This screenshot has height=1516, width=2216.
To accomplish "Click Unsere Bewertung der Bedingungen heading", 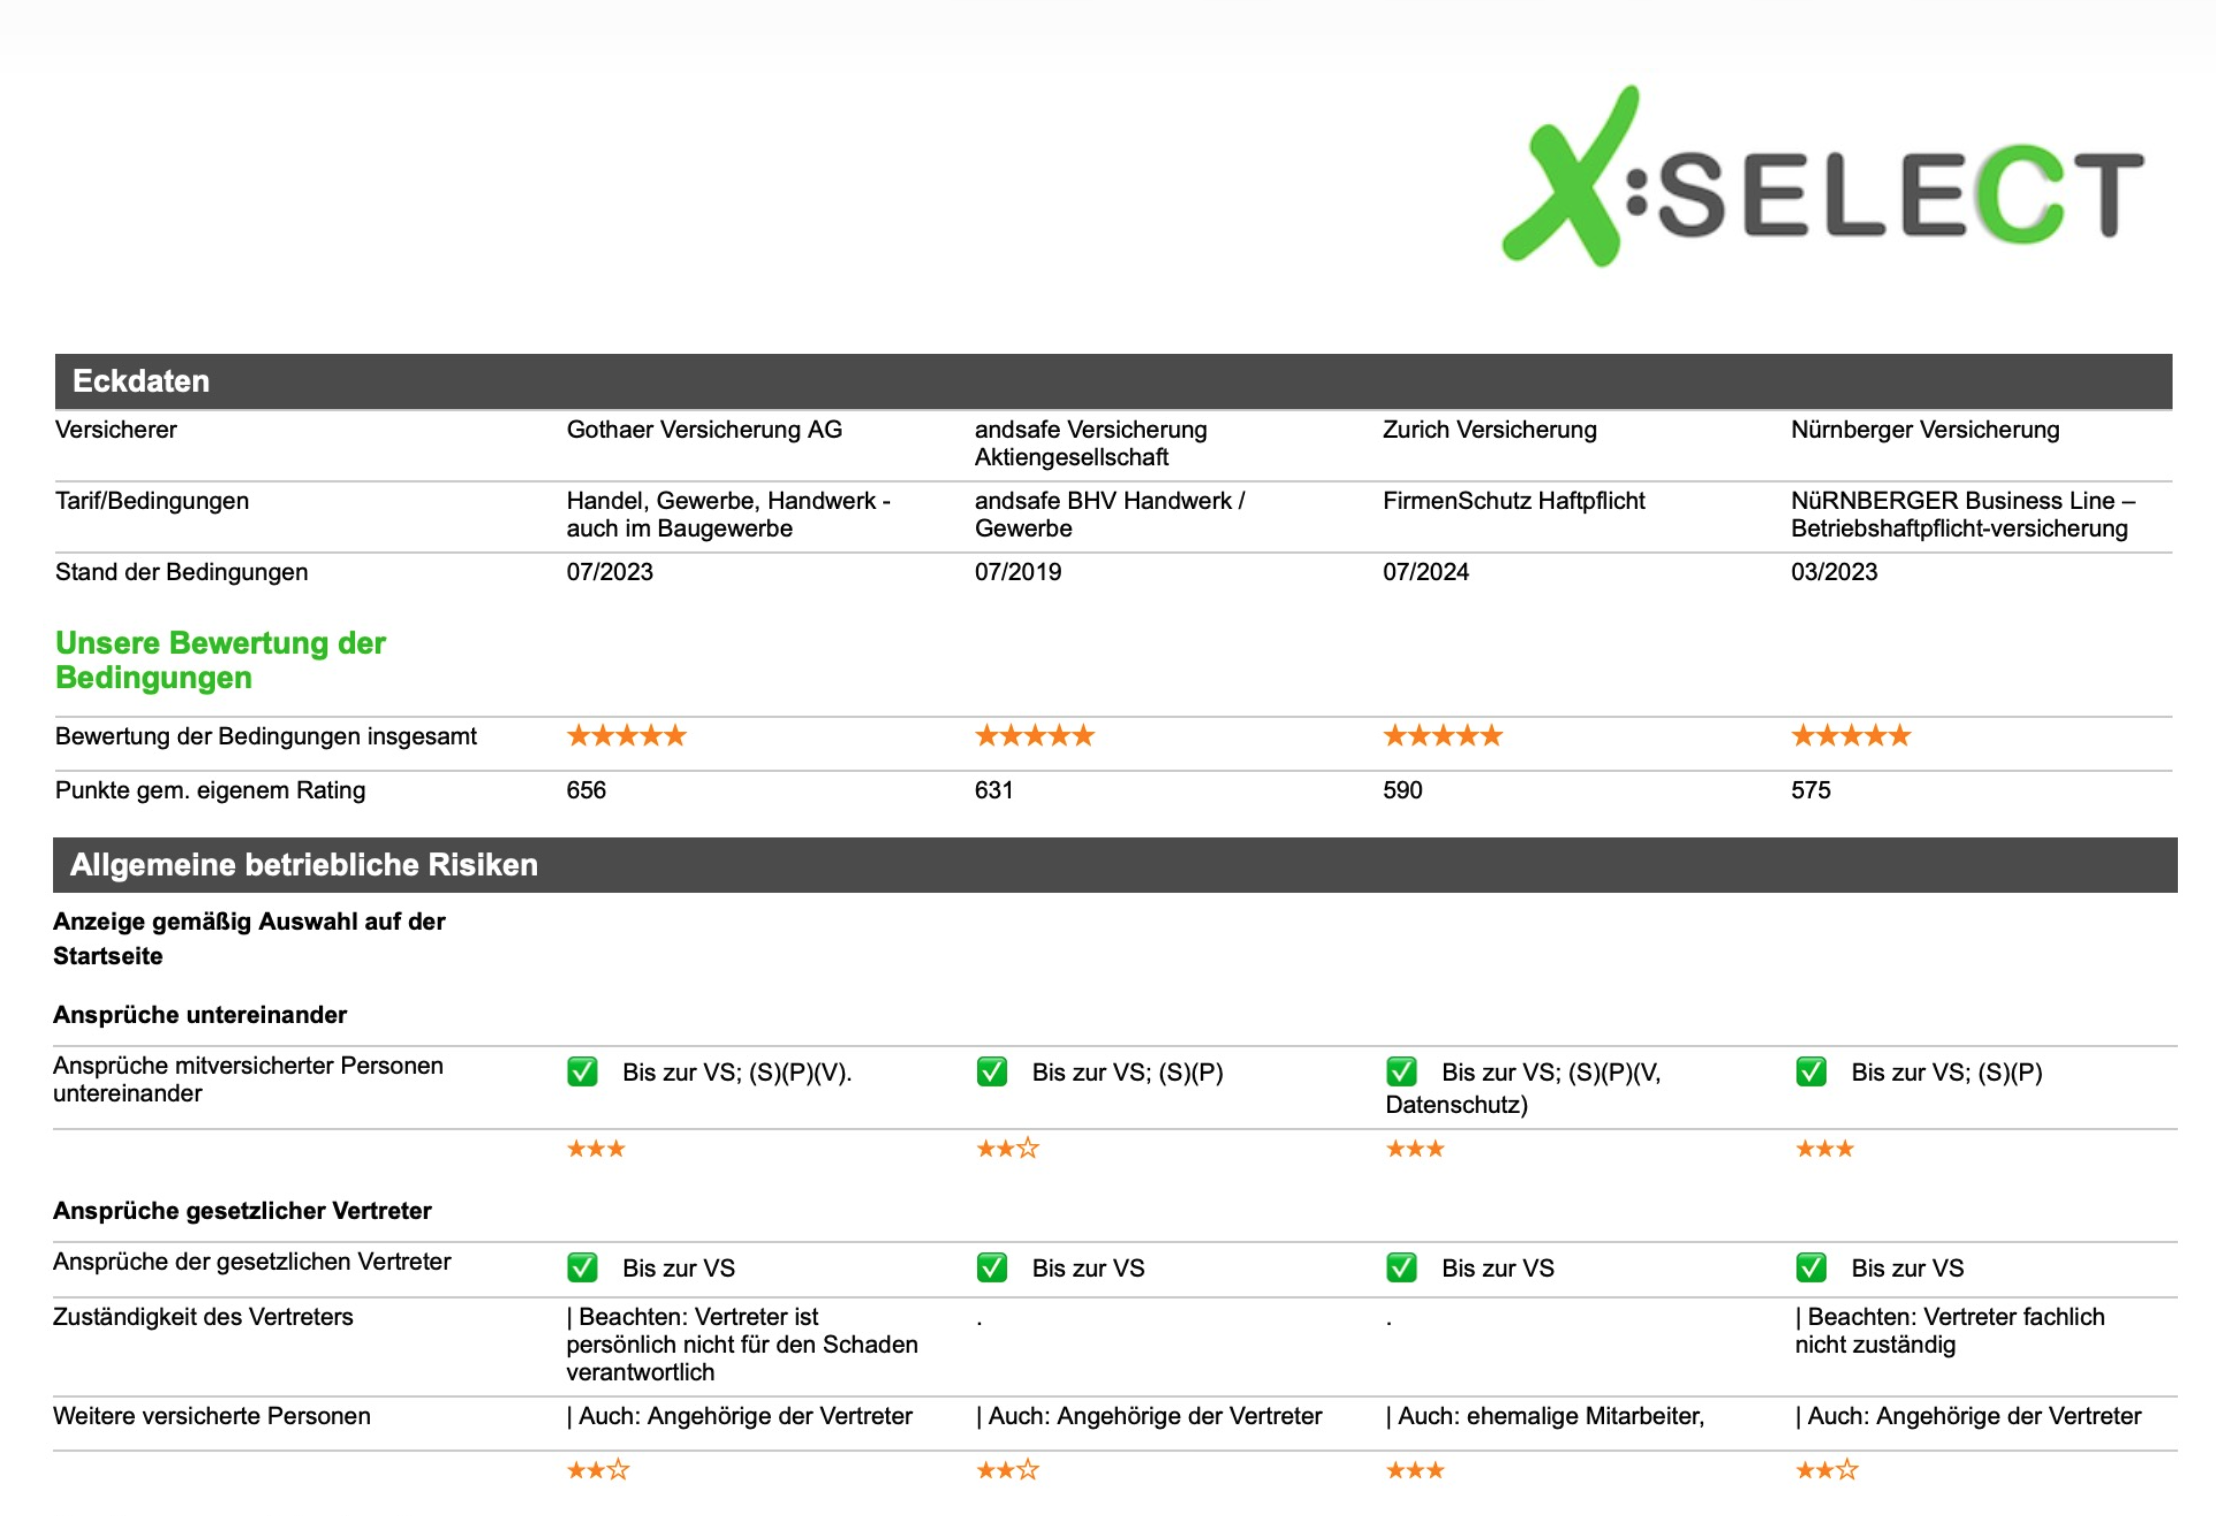I will (x=220, y=660).
